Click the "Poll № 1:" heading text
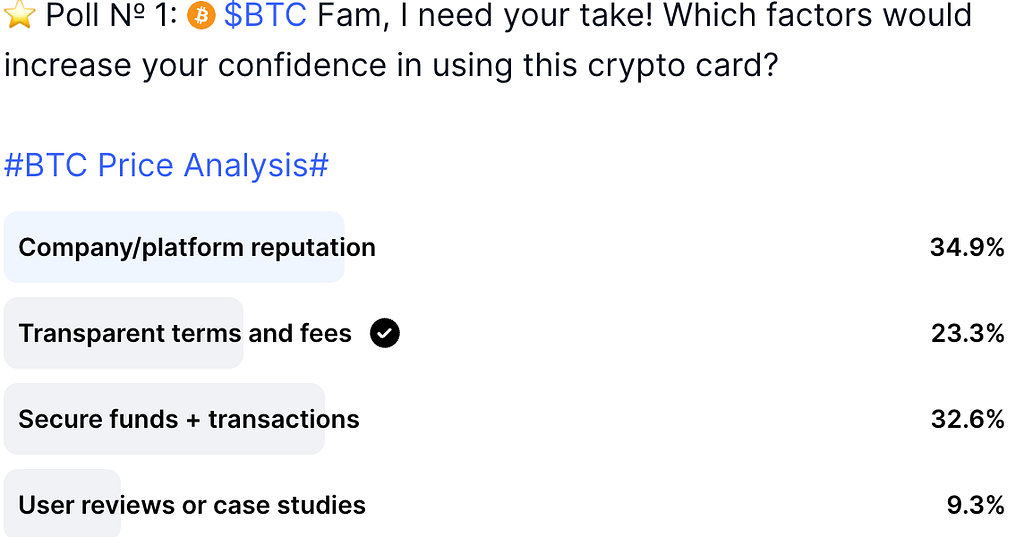Screen dimensions: 1024x537 112,15
